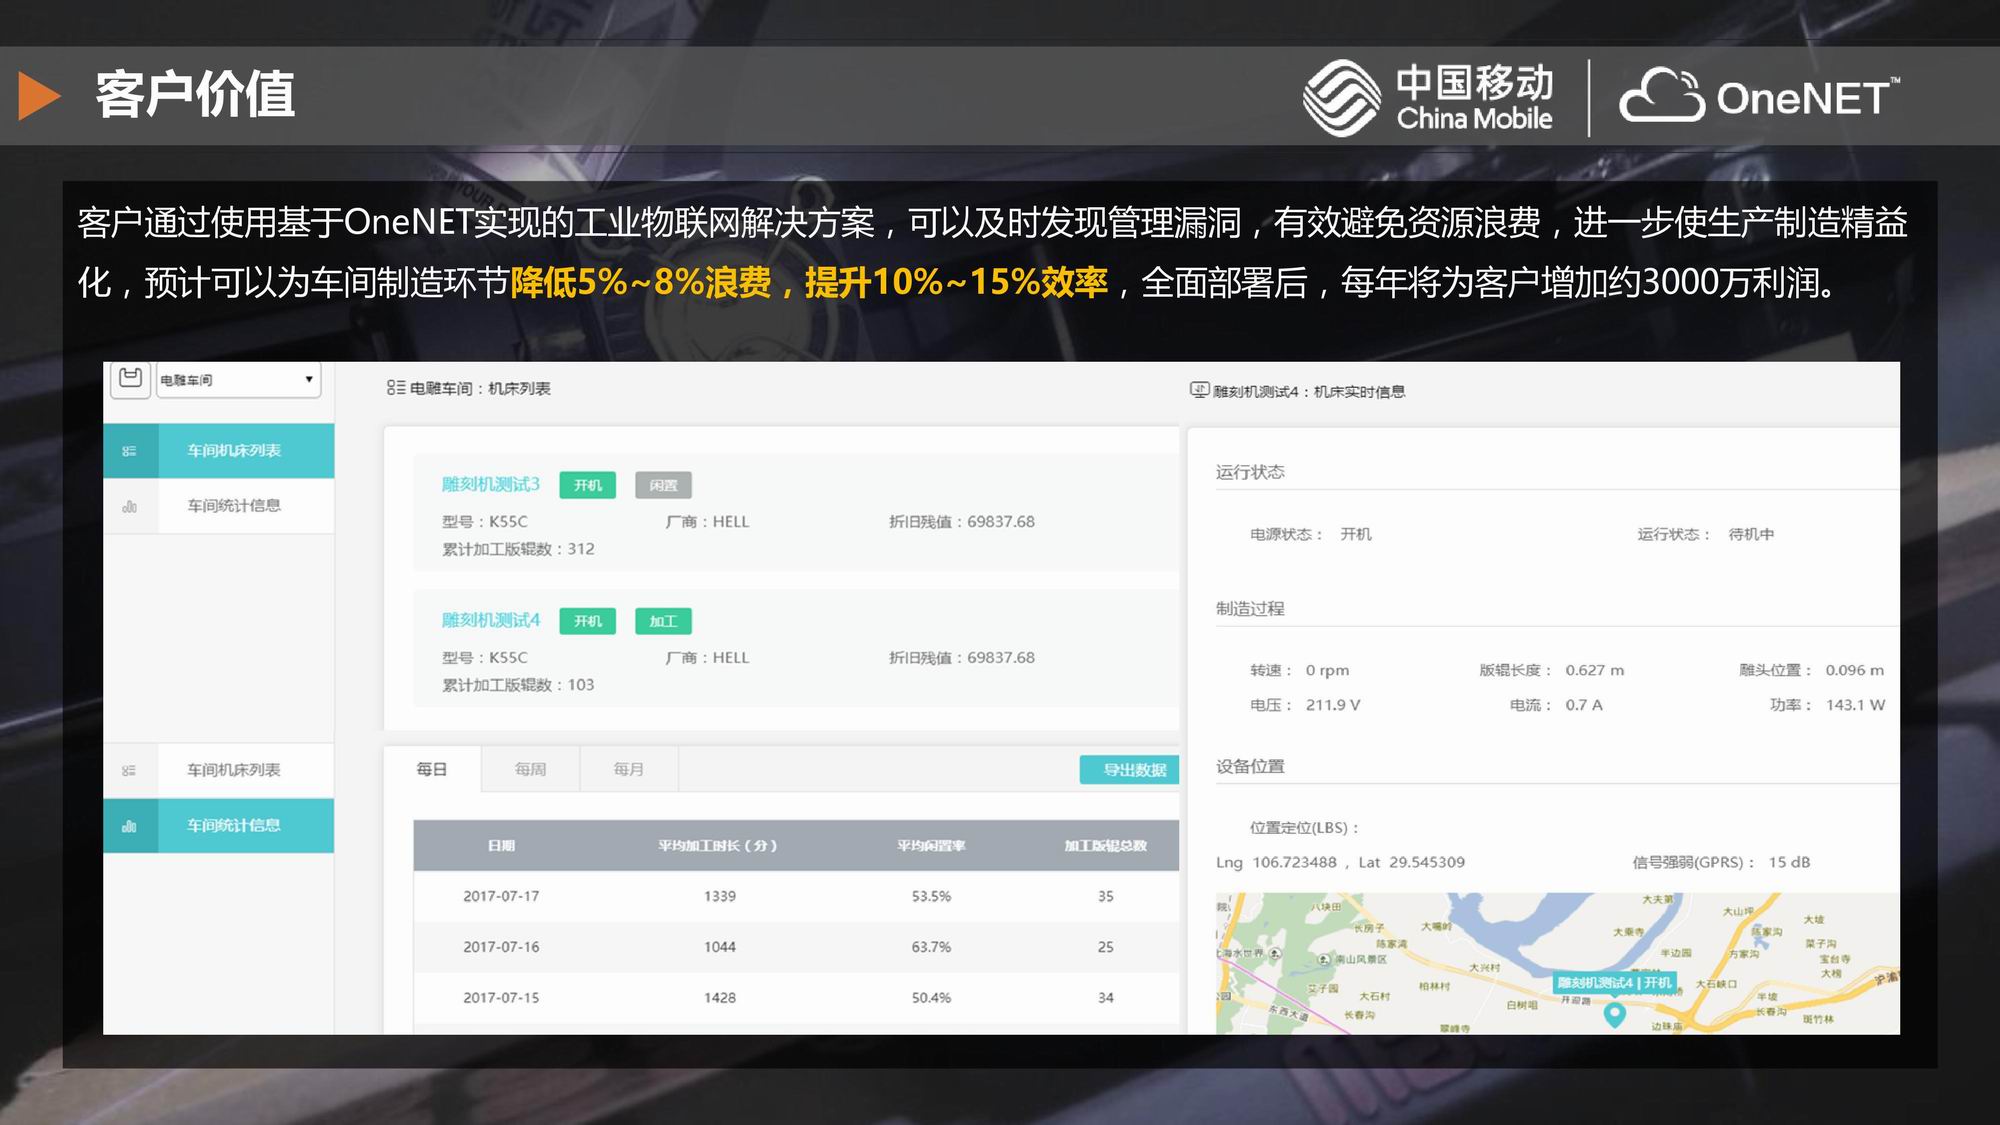
Task: Click map label 雕刻机测试4 | 开机
Action: coord(1614,982)
